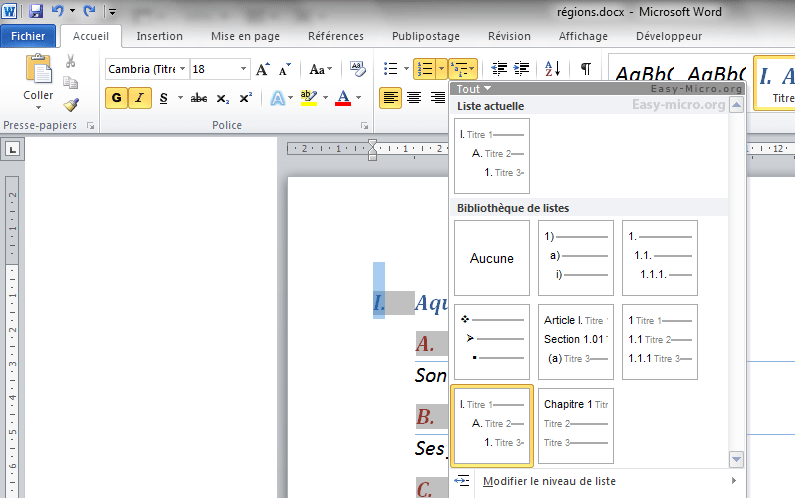This screenshot has width=795, height=498.
Task: Toggle italic I formatting
Action: click(139, 98)
